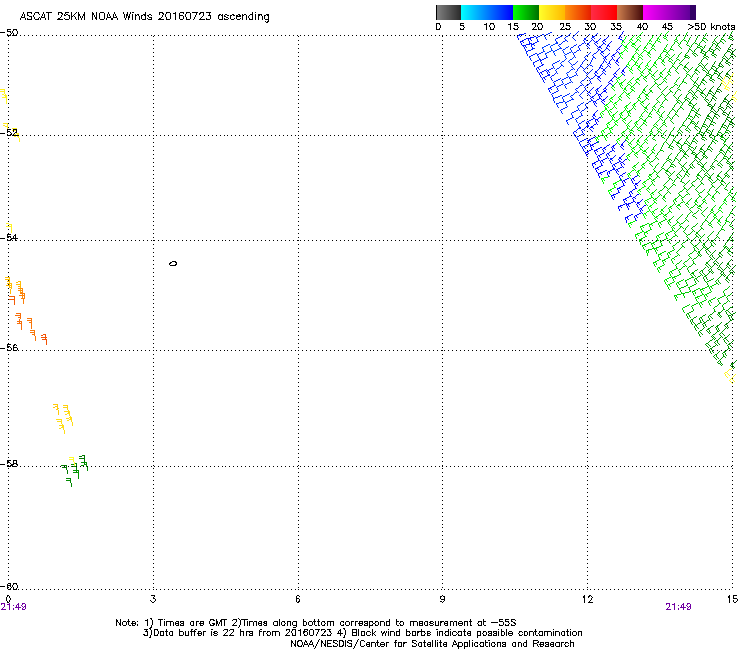
Task: Click the right purple 21:49 time stamp
Action: pos(678,607)
